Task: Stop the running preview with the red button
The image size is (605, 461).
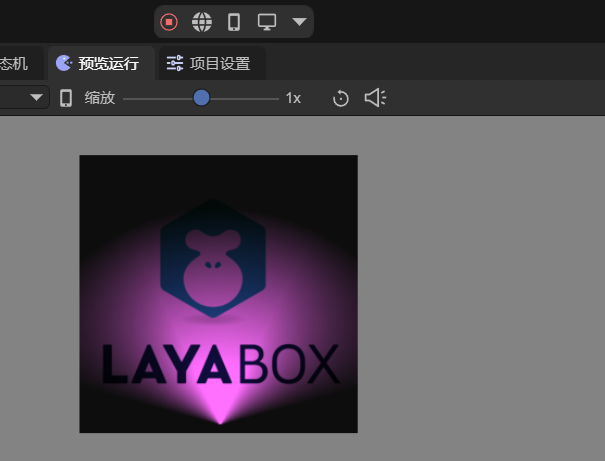Action: point(170,21)
